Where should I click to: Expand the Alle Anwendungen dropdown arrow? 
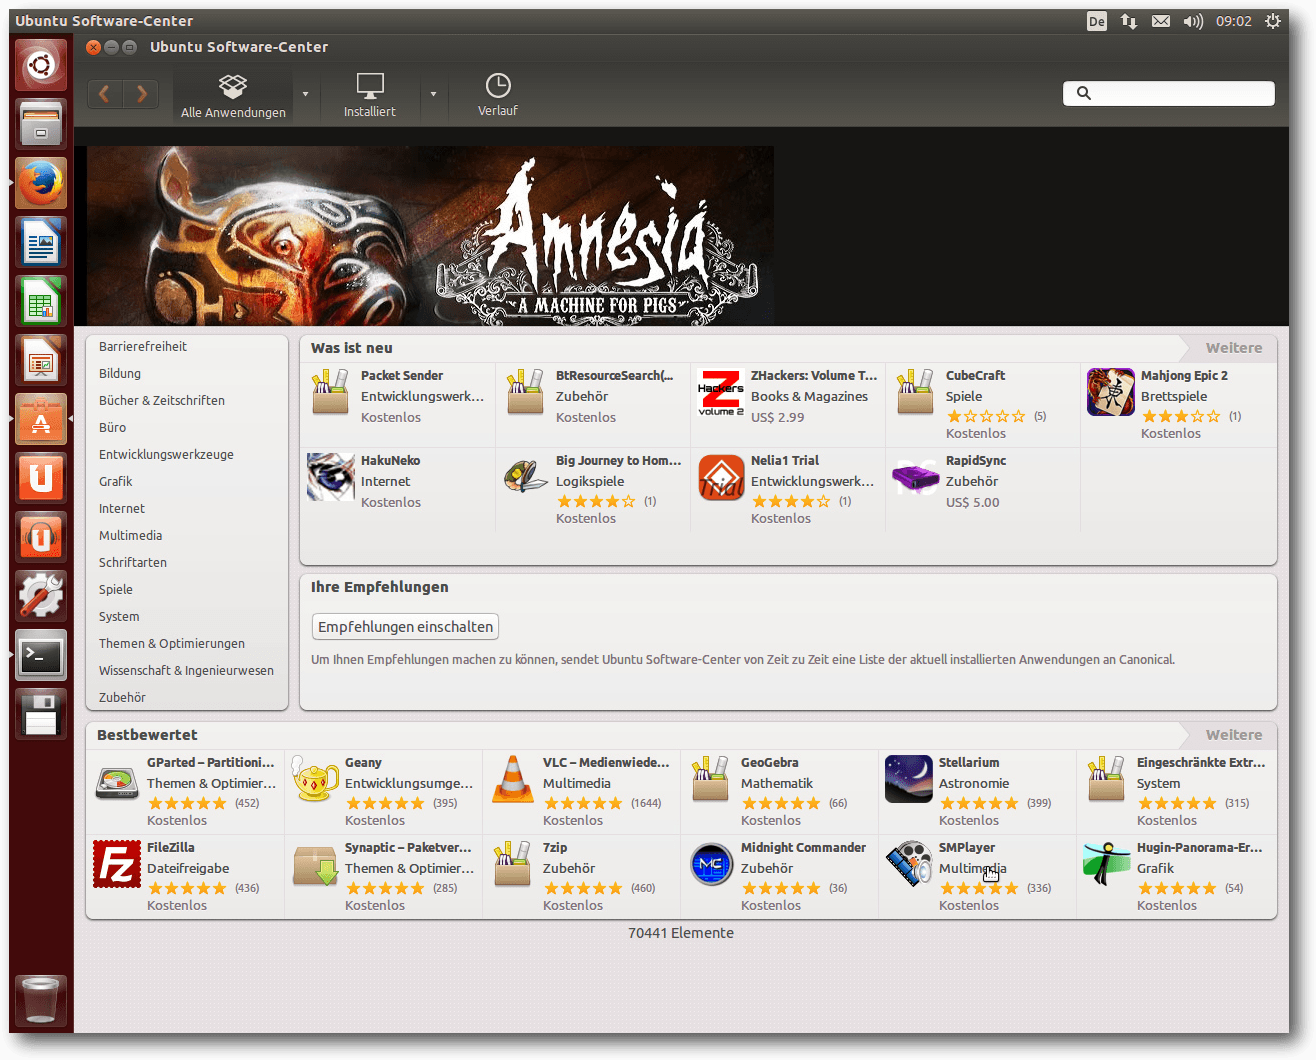tap(305, 94)
